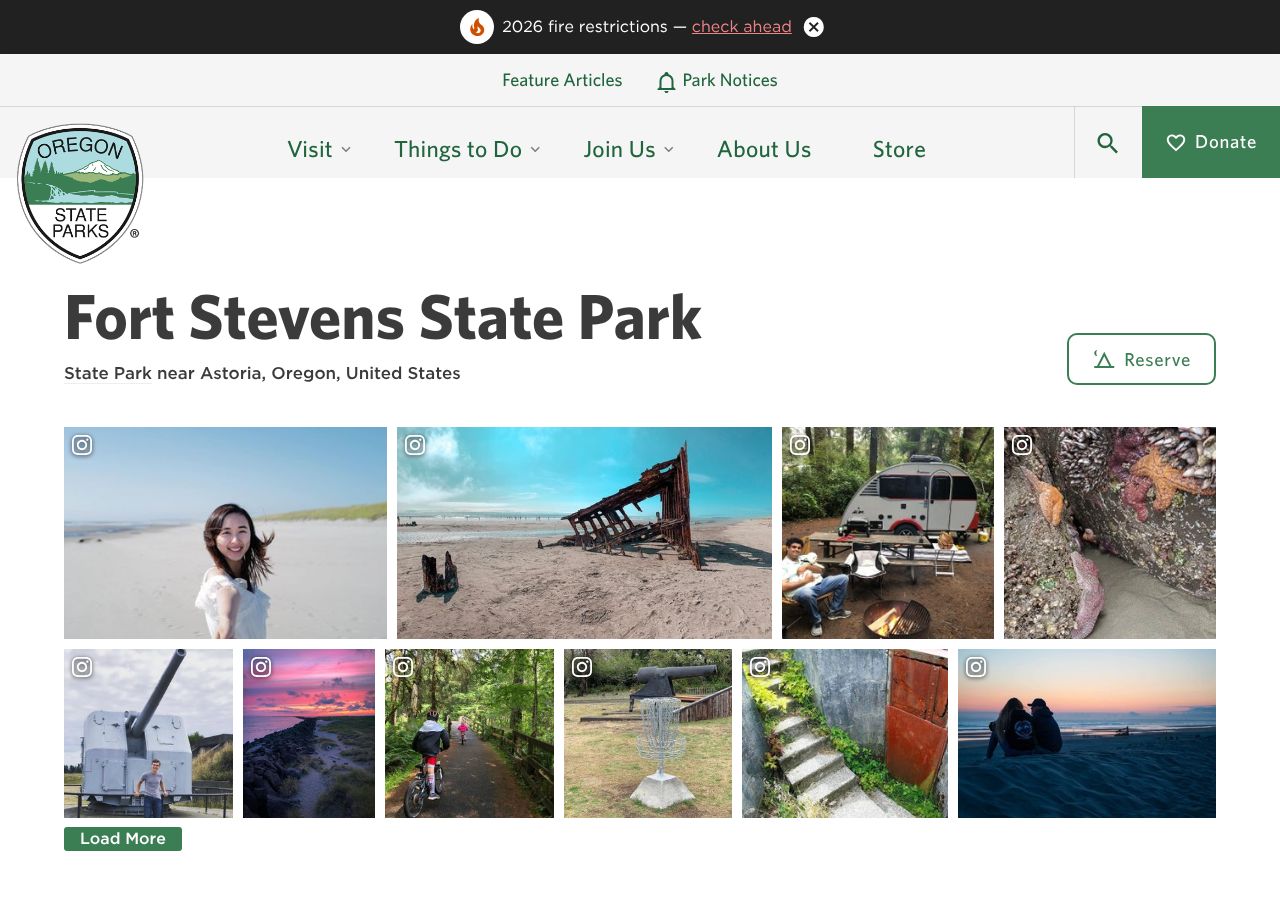This screenshot has height=900, width=1280.
Task: Click Instagram icon on shipwreck photo
Action: [x=415, y=445]
